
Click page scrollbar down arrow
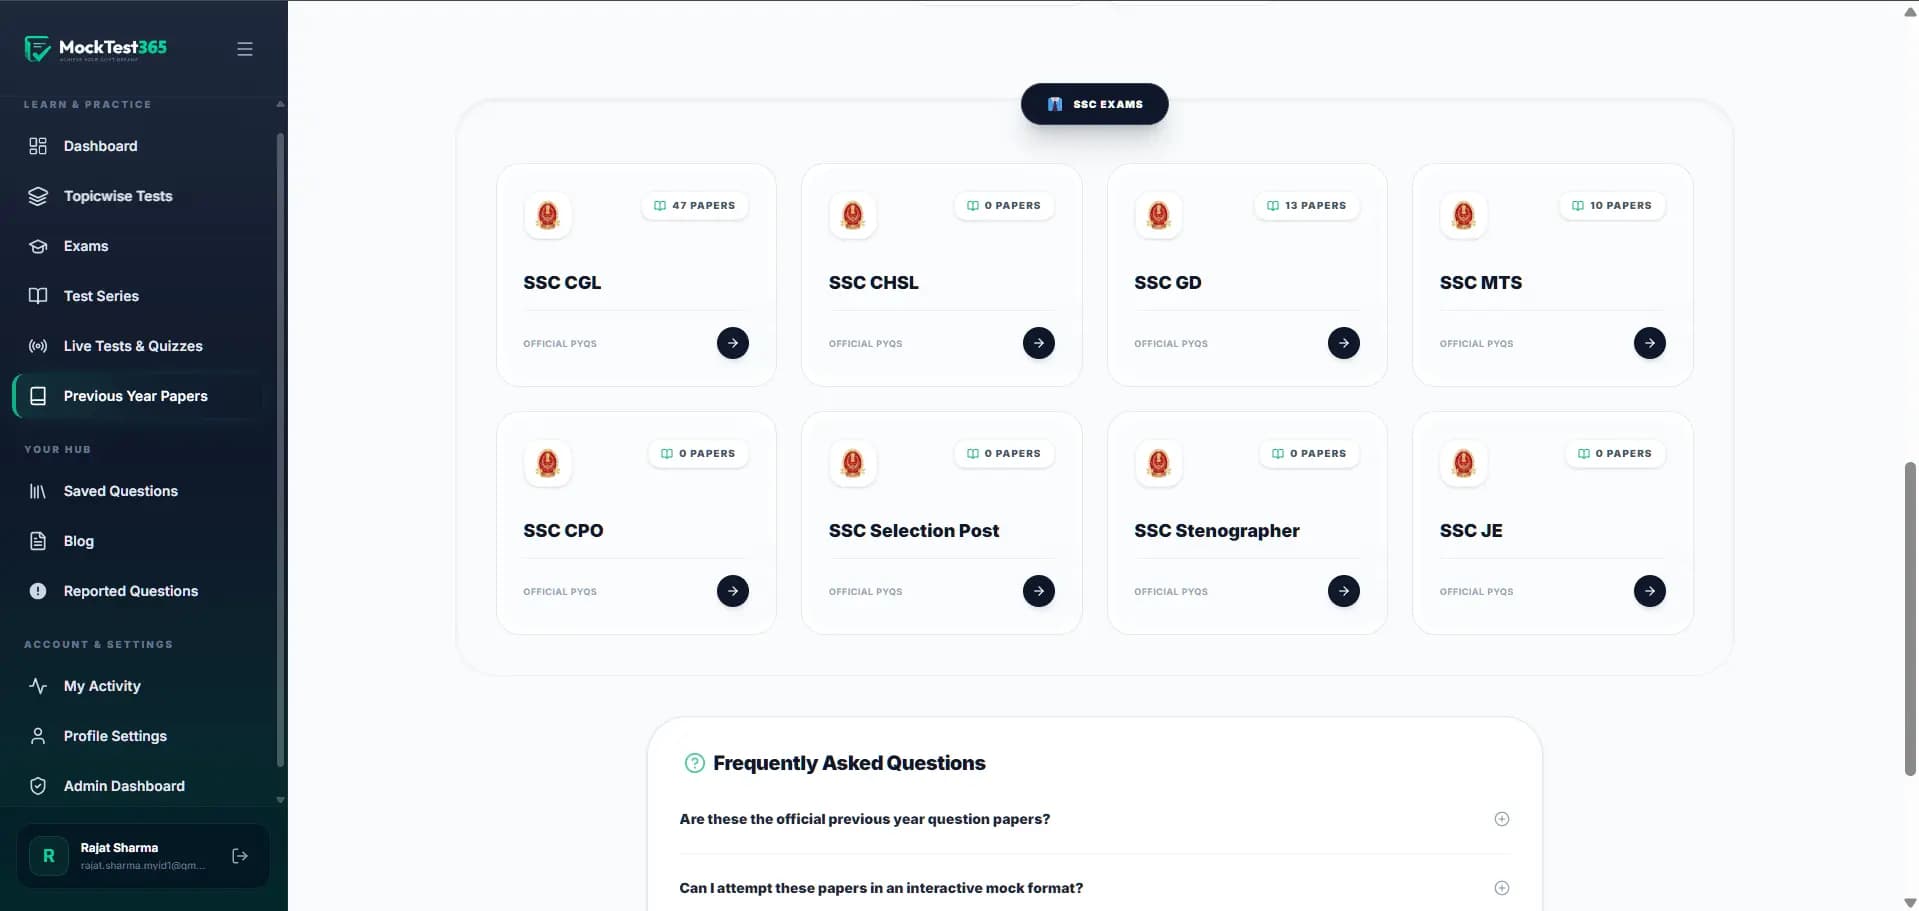pyautogui.click(x=1910, y=902)
